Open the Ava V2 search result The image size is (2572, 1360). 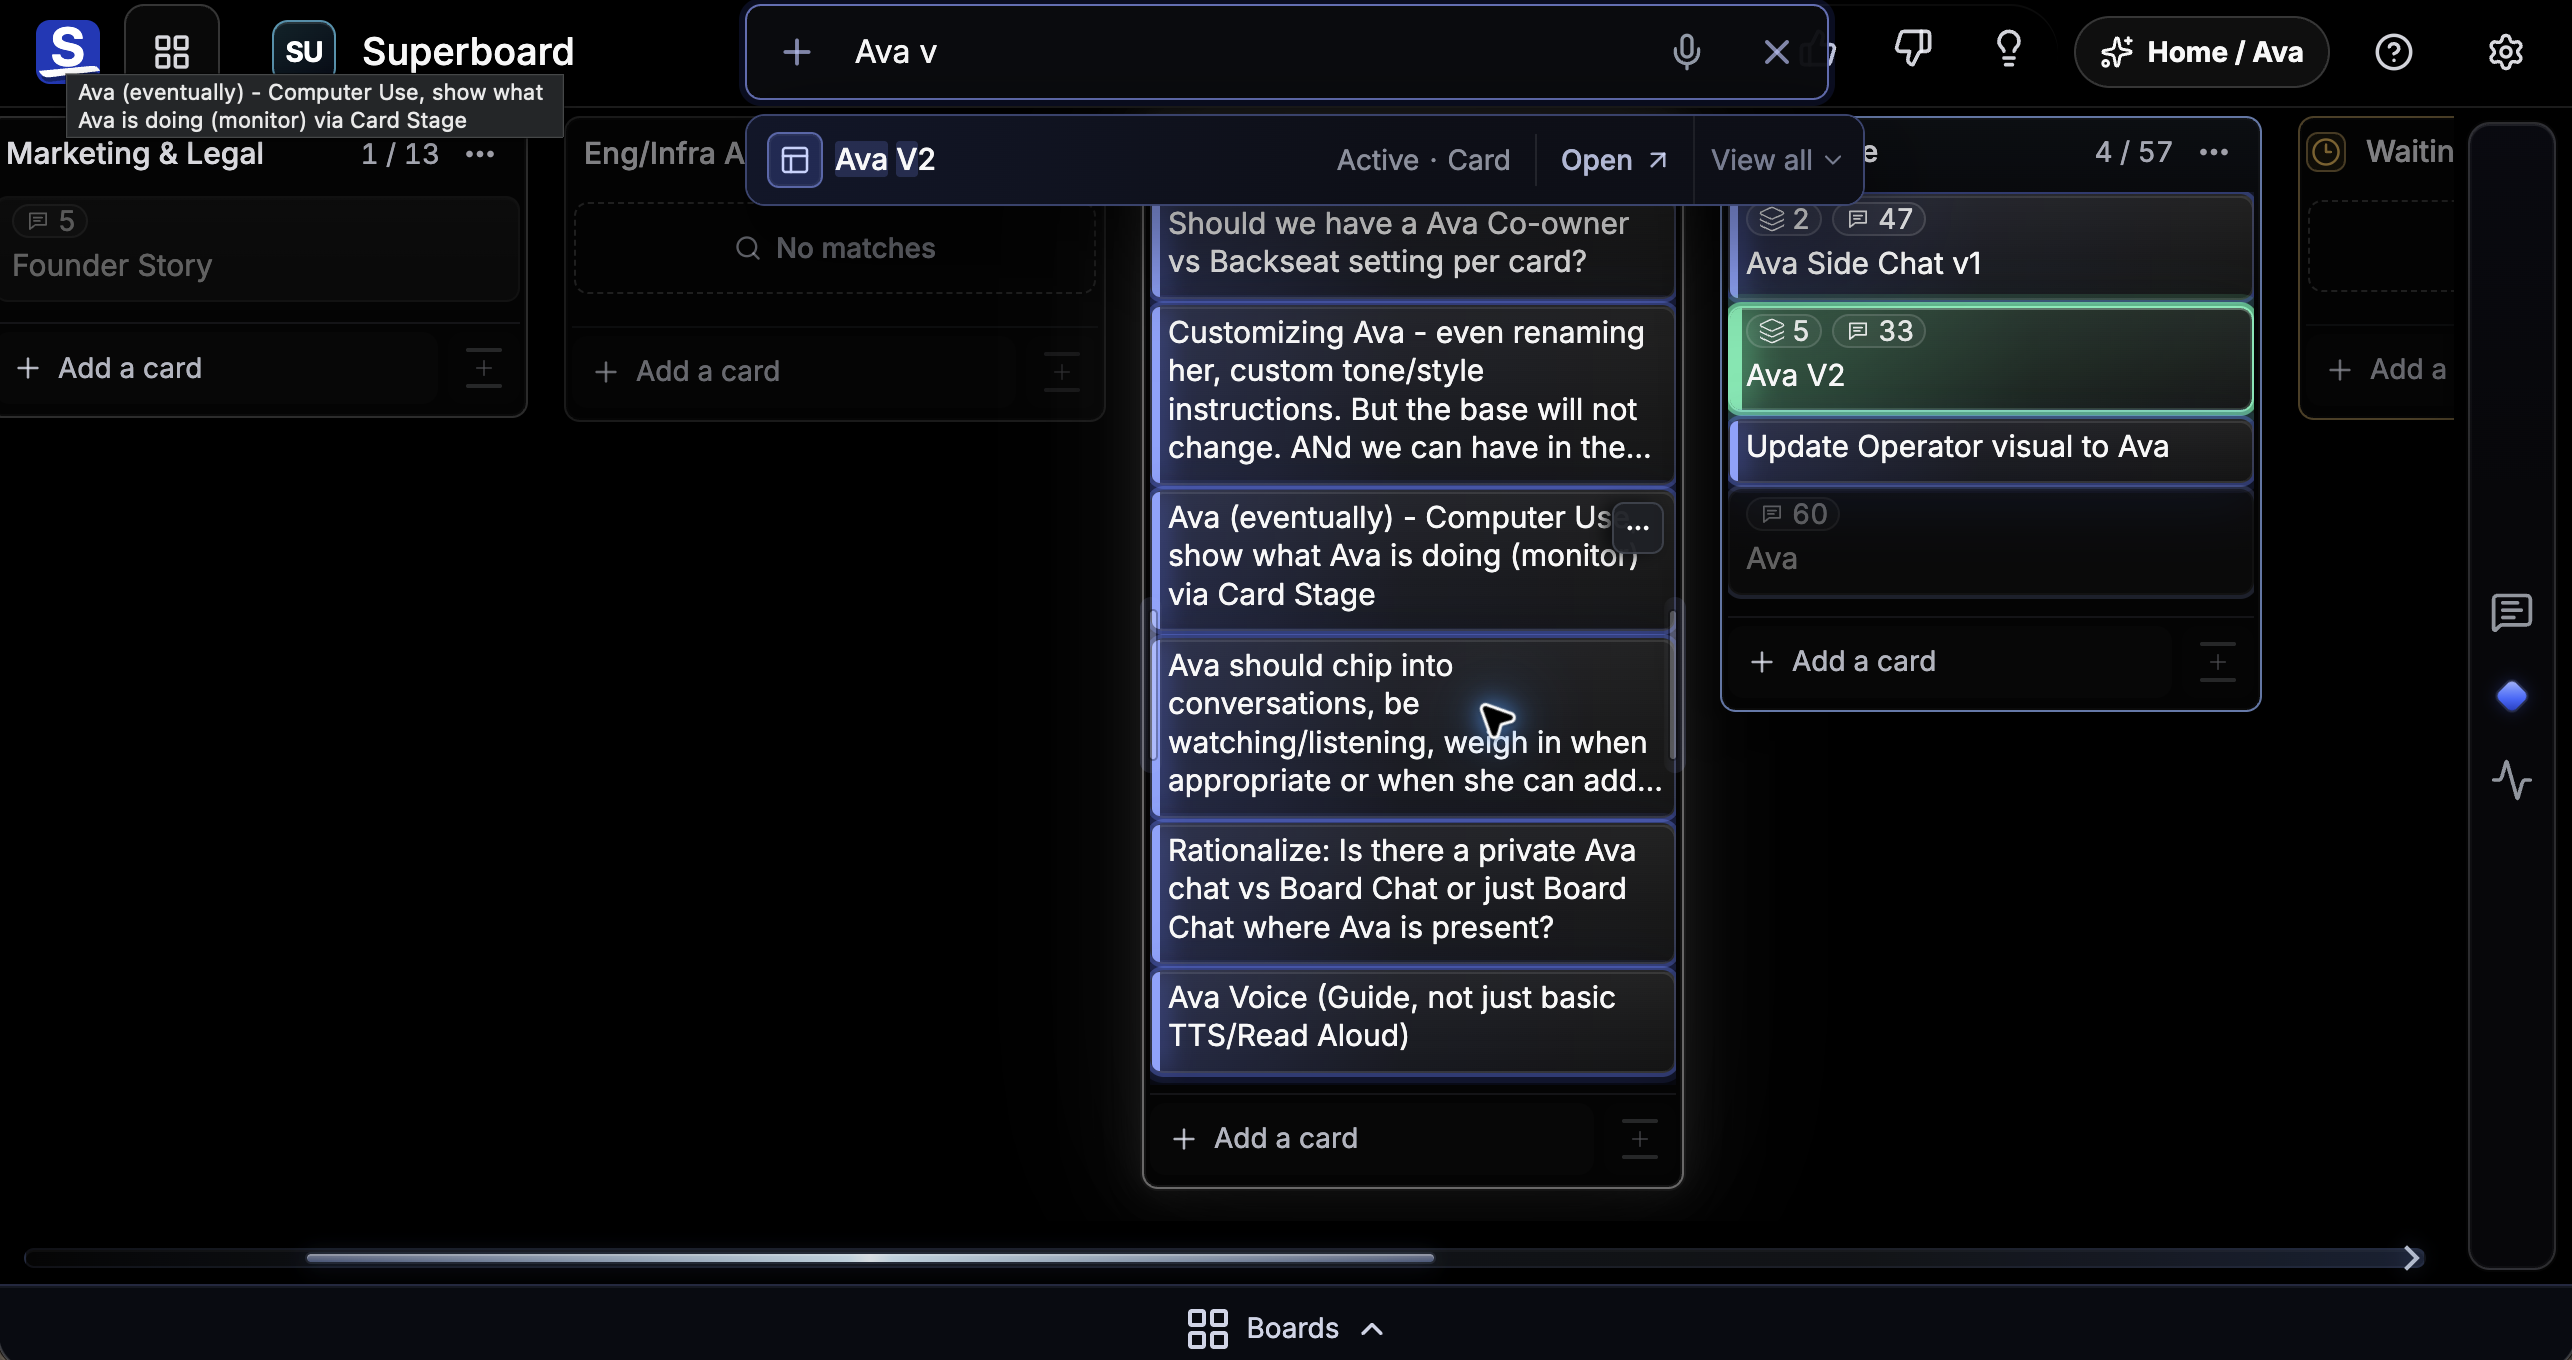[1614, 160]
